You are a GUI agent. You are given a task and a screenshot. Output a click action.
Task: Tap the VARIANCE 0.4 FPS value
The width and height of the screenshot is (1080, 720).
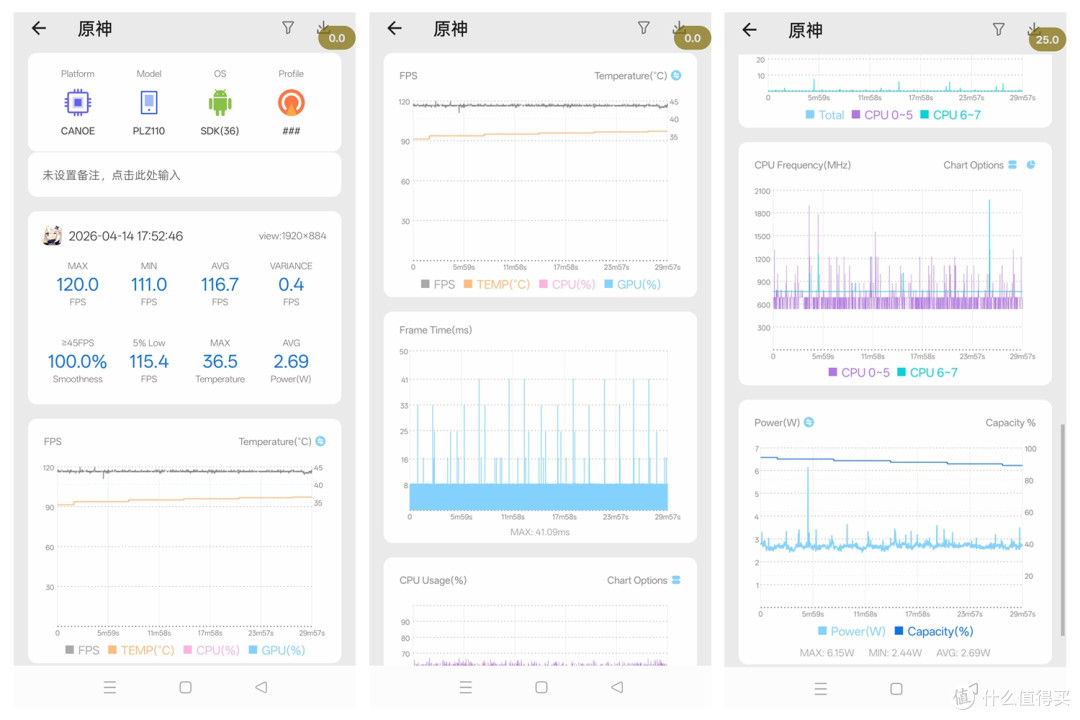[291, 285]
